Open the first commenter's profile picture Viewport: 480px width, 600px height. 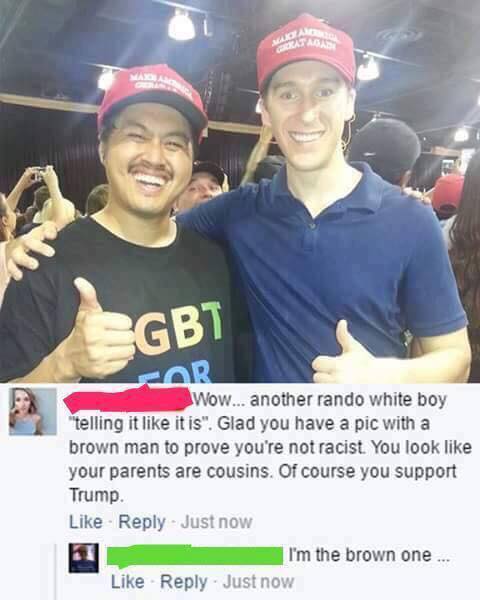[x=33, y=412]
